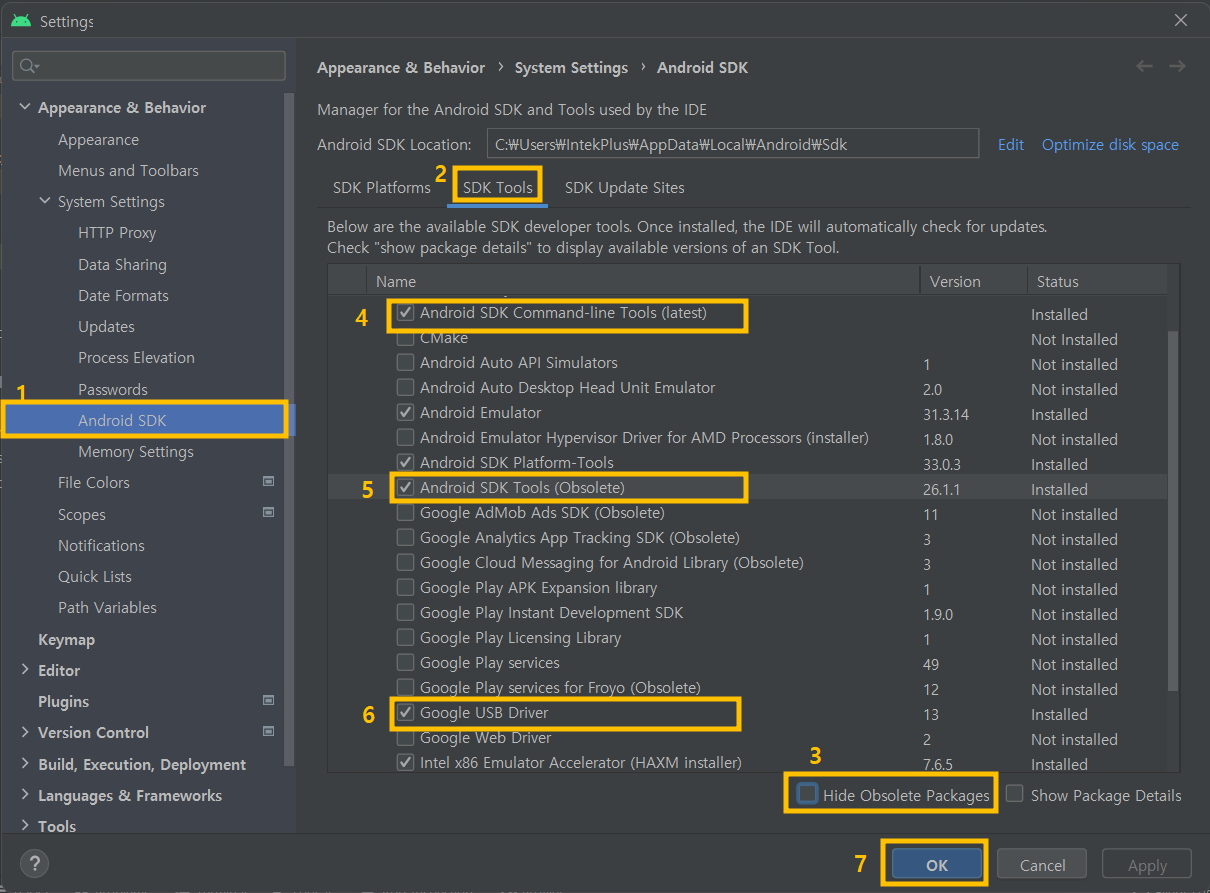Expand the Editor section

[25, 670]
